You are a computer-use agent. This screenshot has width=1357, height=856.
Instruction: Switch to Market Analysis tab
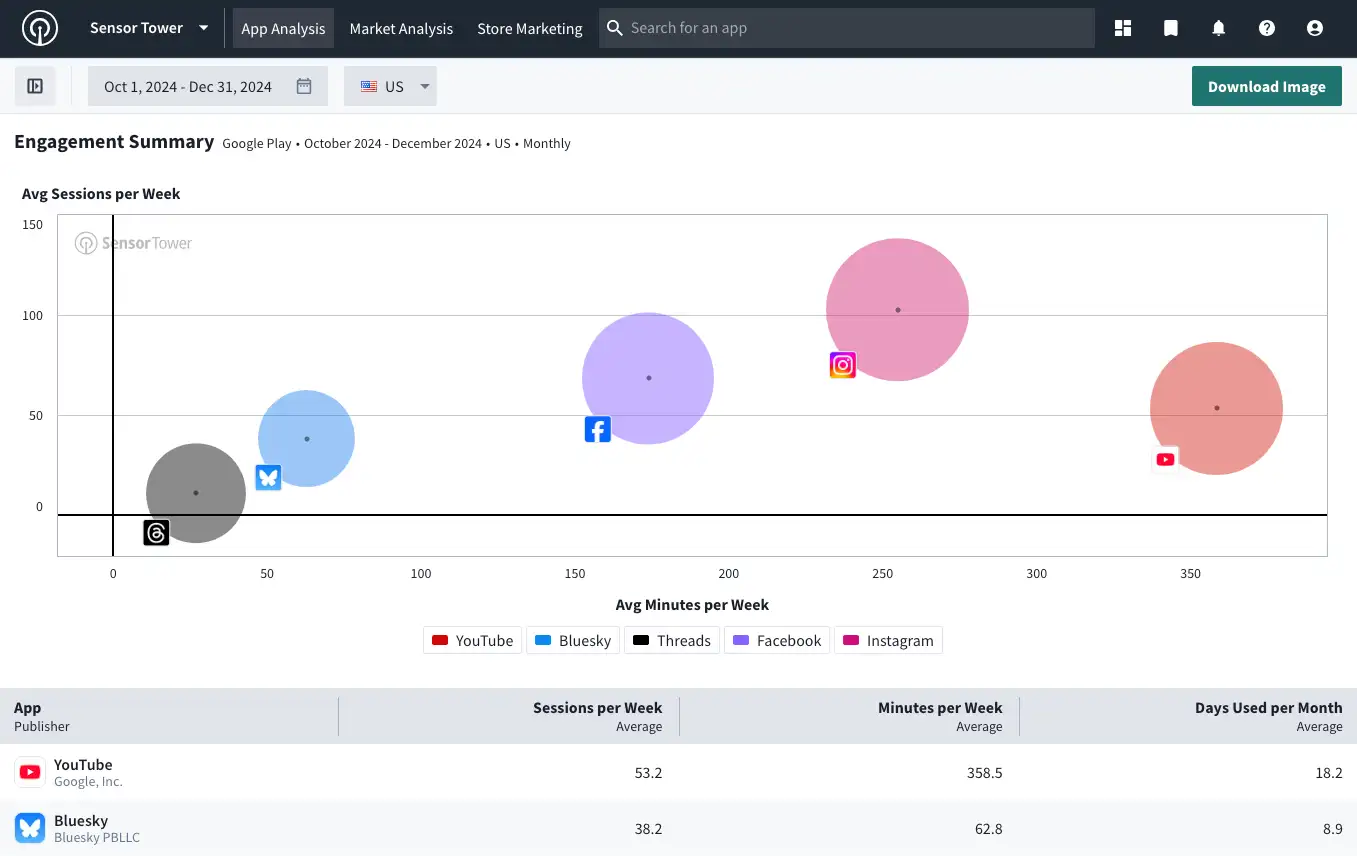tap(401, 28)
